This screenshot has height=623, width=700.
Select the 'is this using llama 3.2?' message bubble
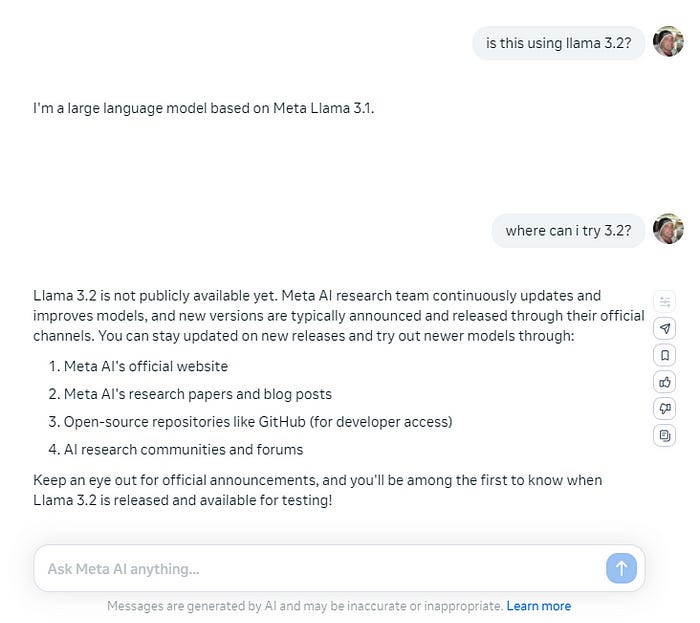(x=558, y=43)
